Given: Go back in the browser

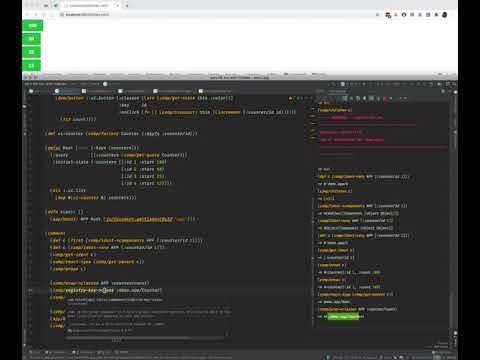Looking at the screenshot, I should pyautogui.click(x=27, y=15).
